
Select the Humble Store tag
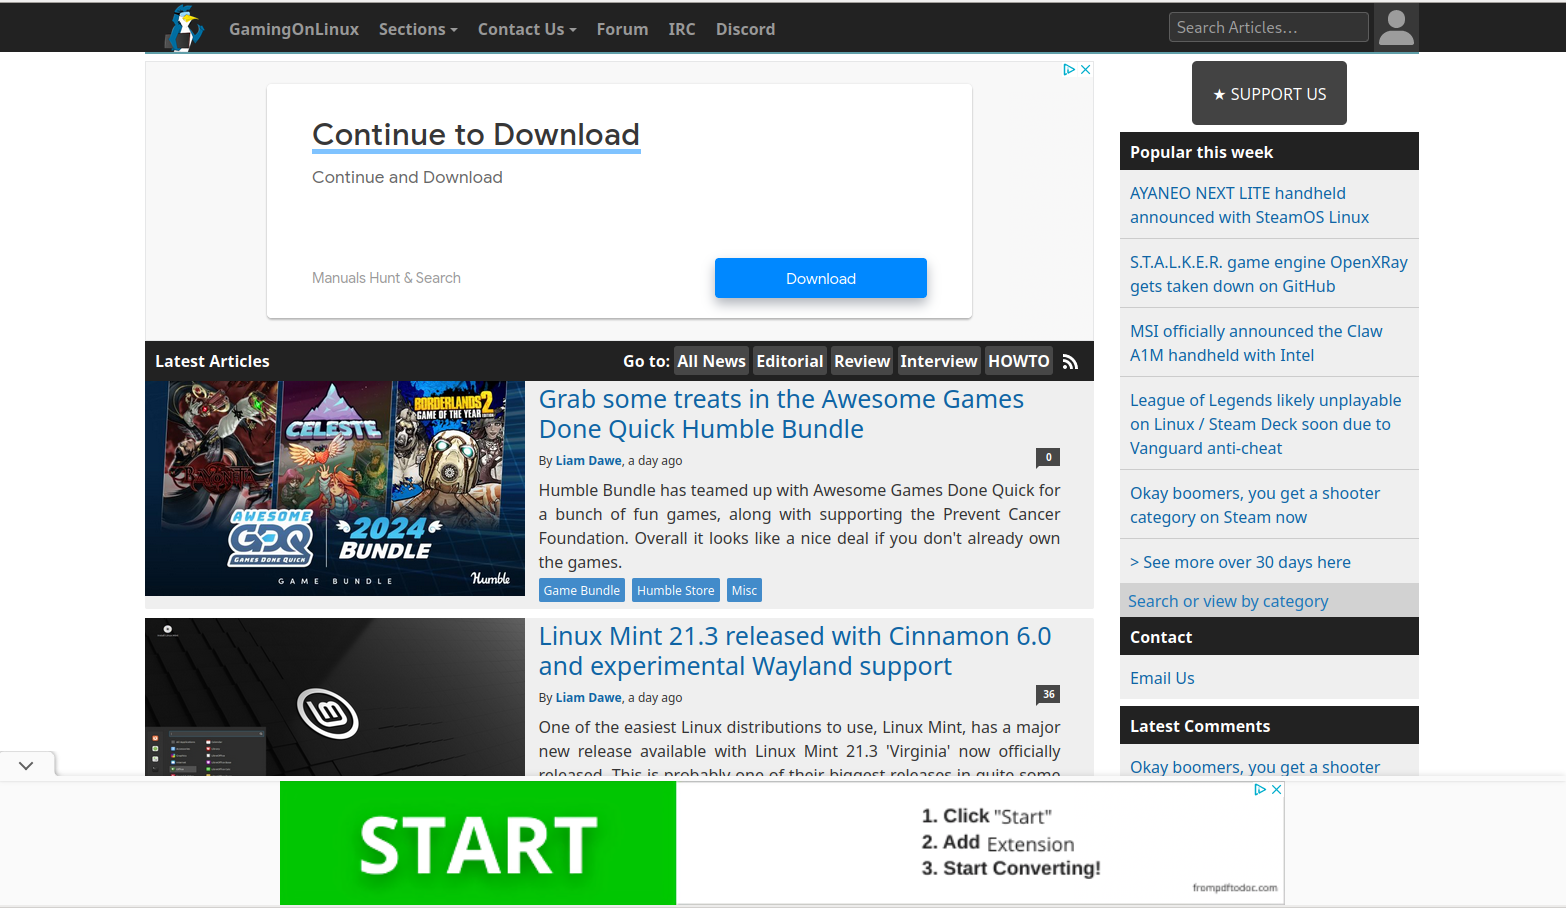[x=676, y=590]
